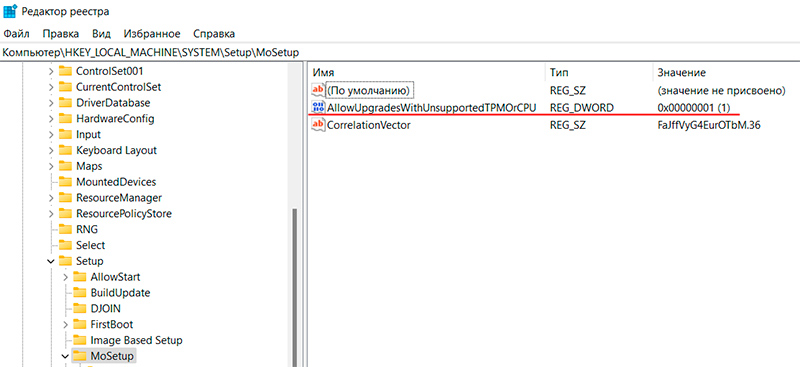Viewport: 800px width, 367px height.
Task: Select the CorrelationVector string value icon
Action: pyautogui.click(x=318, y=124)
